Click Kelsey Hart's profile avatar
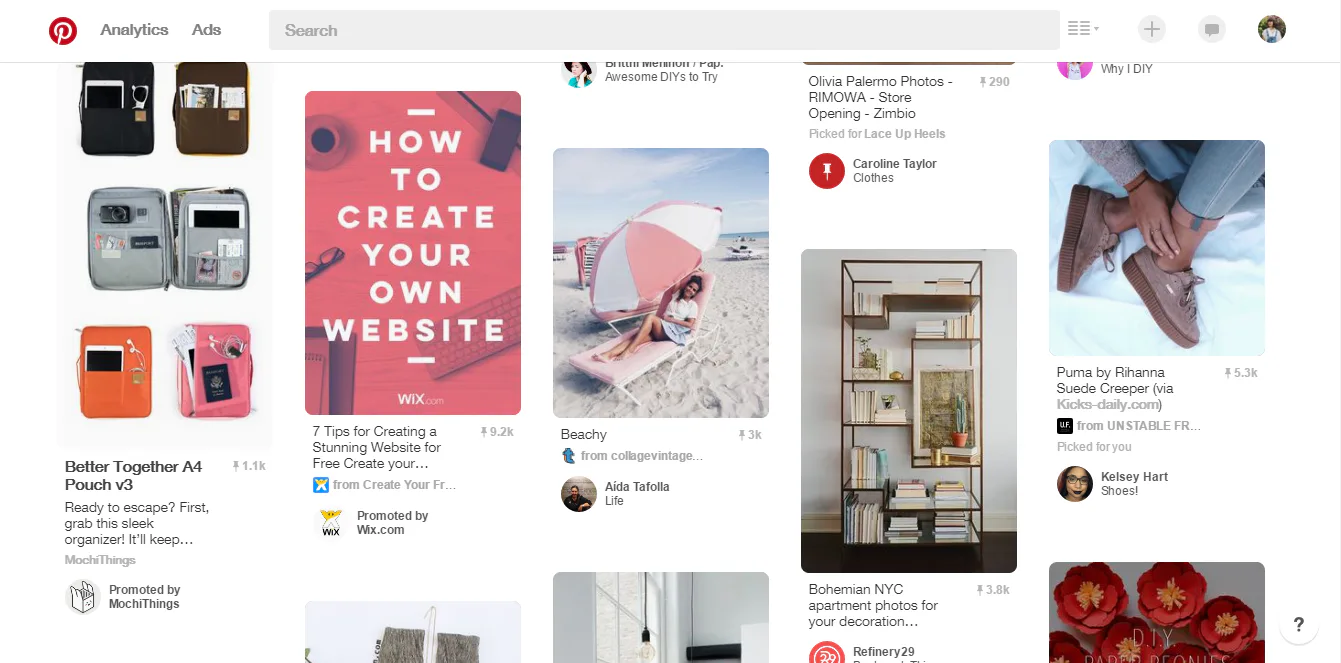1341x663 pixels. (1075, 484)
